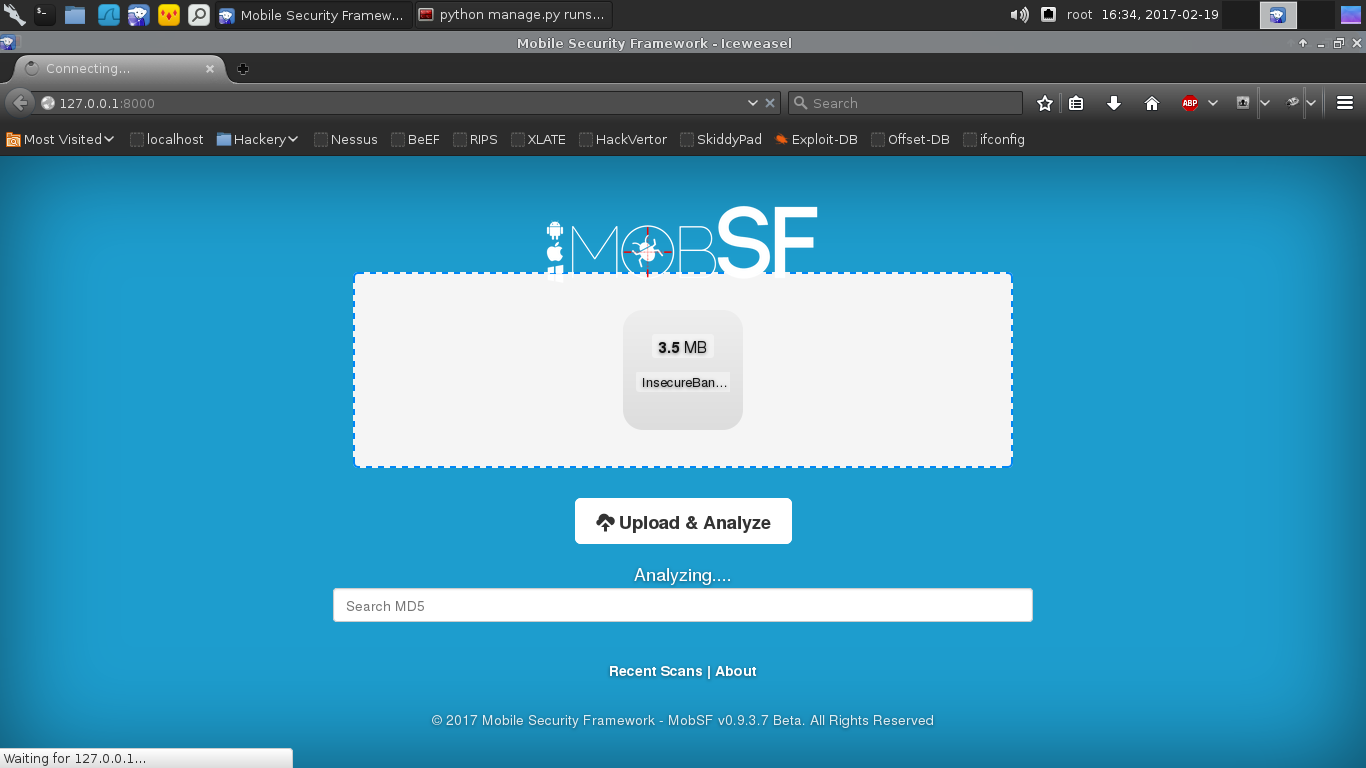The height and width of the screenshot is (768, 1366).
Task: Open the address bar history dropdown
Action: (x=753, y=103)
